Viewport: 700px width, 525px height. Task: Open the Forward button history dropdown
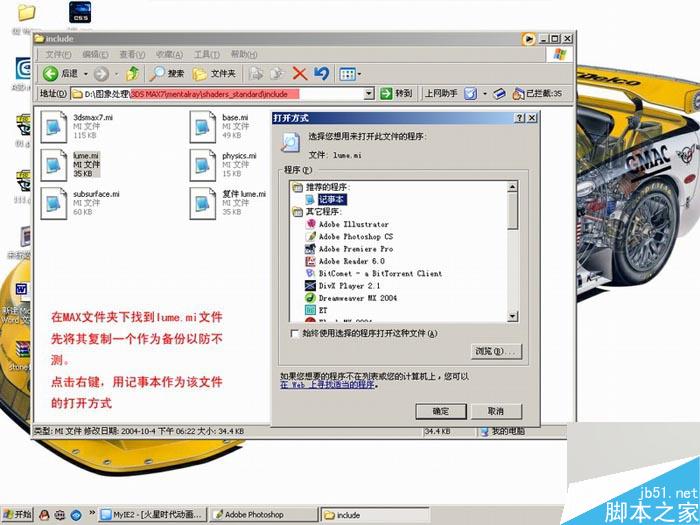pyautogui.click(x=117, y=74)
